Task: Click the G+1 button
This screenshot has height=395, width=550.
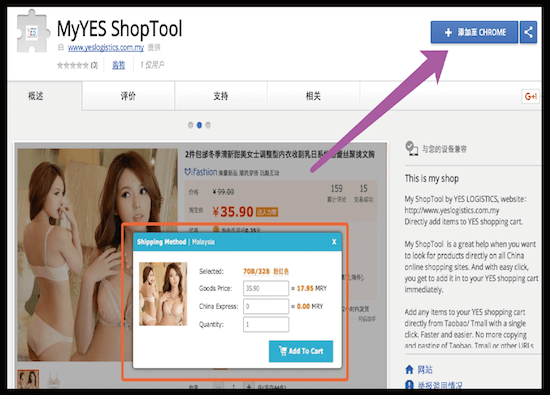Action: tap(530, 96)
